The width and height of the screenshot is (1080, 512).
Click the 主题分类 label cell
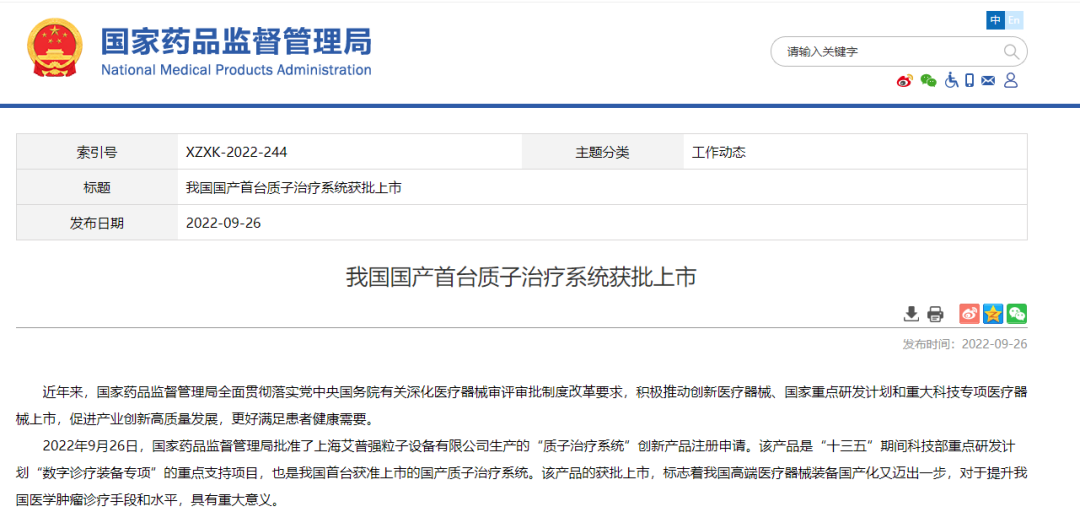click(602, 152)
